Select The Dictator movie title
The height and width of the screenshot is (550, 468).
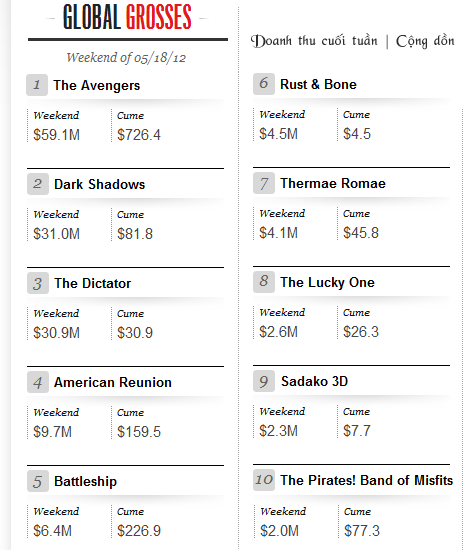92,283
